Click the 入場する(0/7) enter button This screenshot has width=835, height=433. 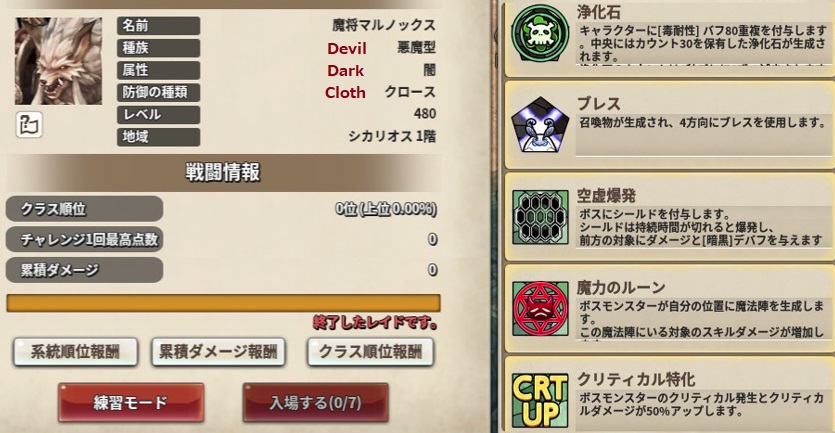pyautogui.click(x=315, y=403)
